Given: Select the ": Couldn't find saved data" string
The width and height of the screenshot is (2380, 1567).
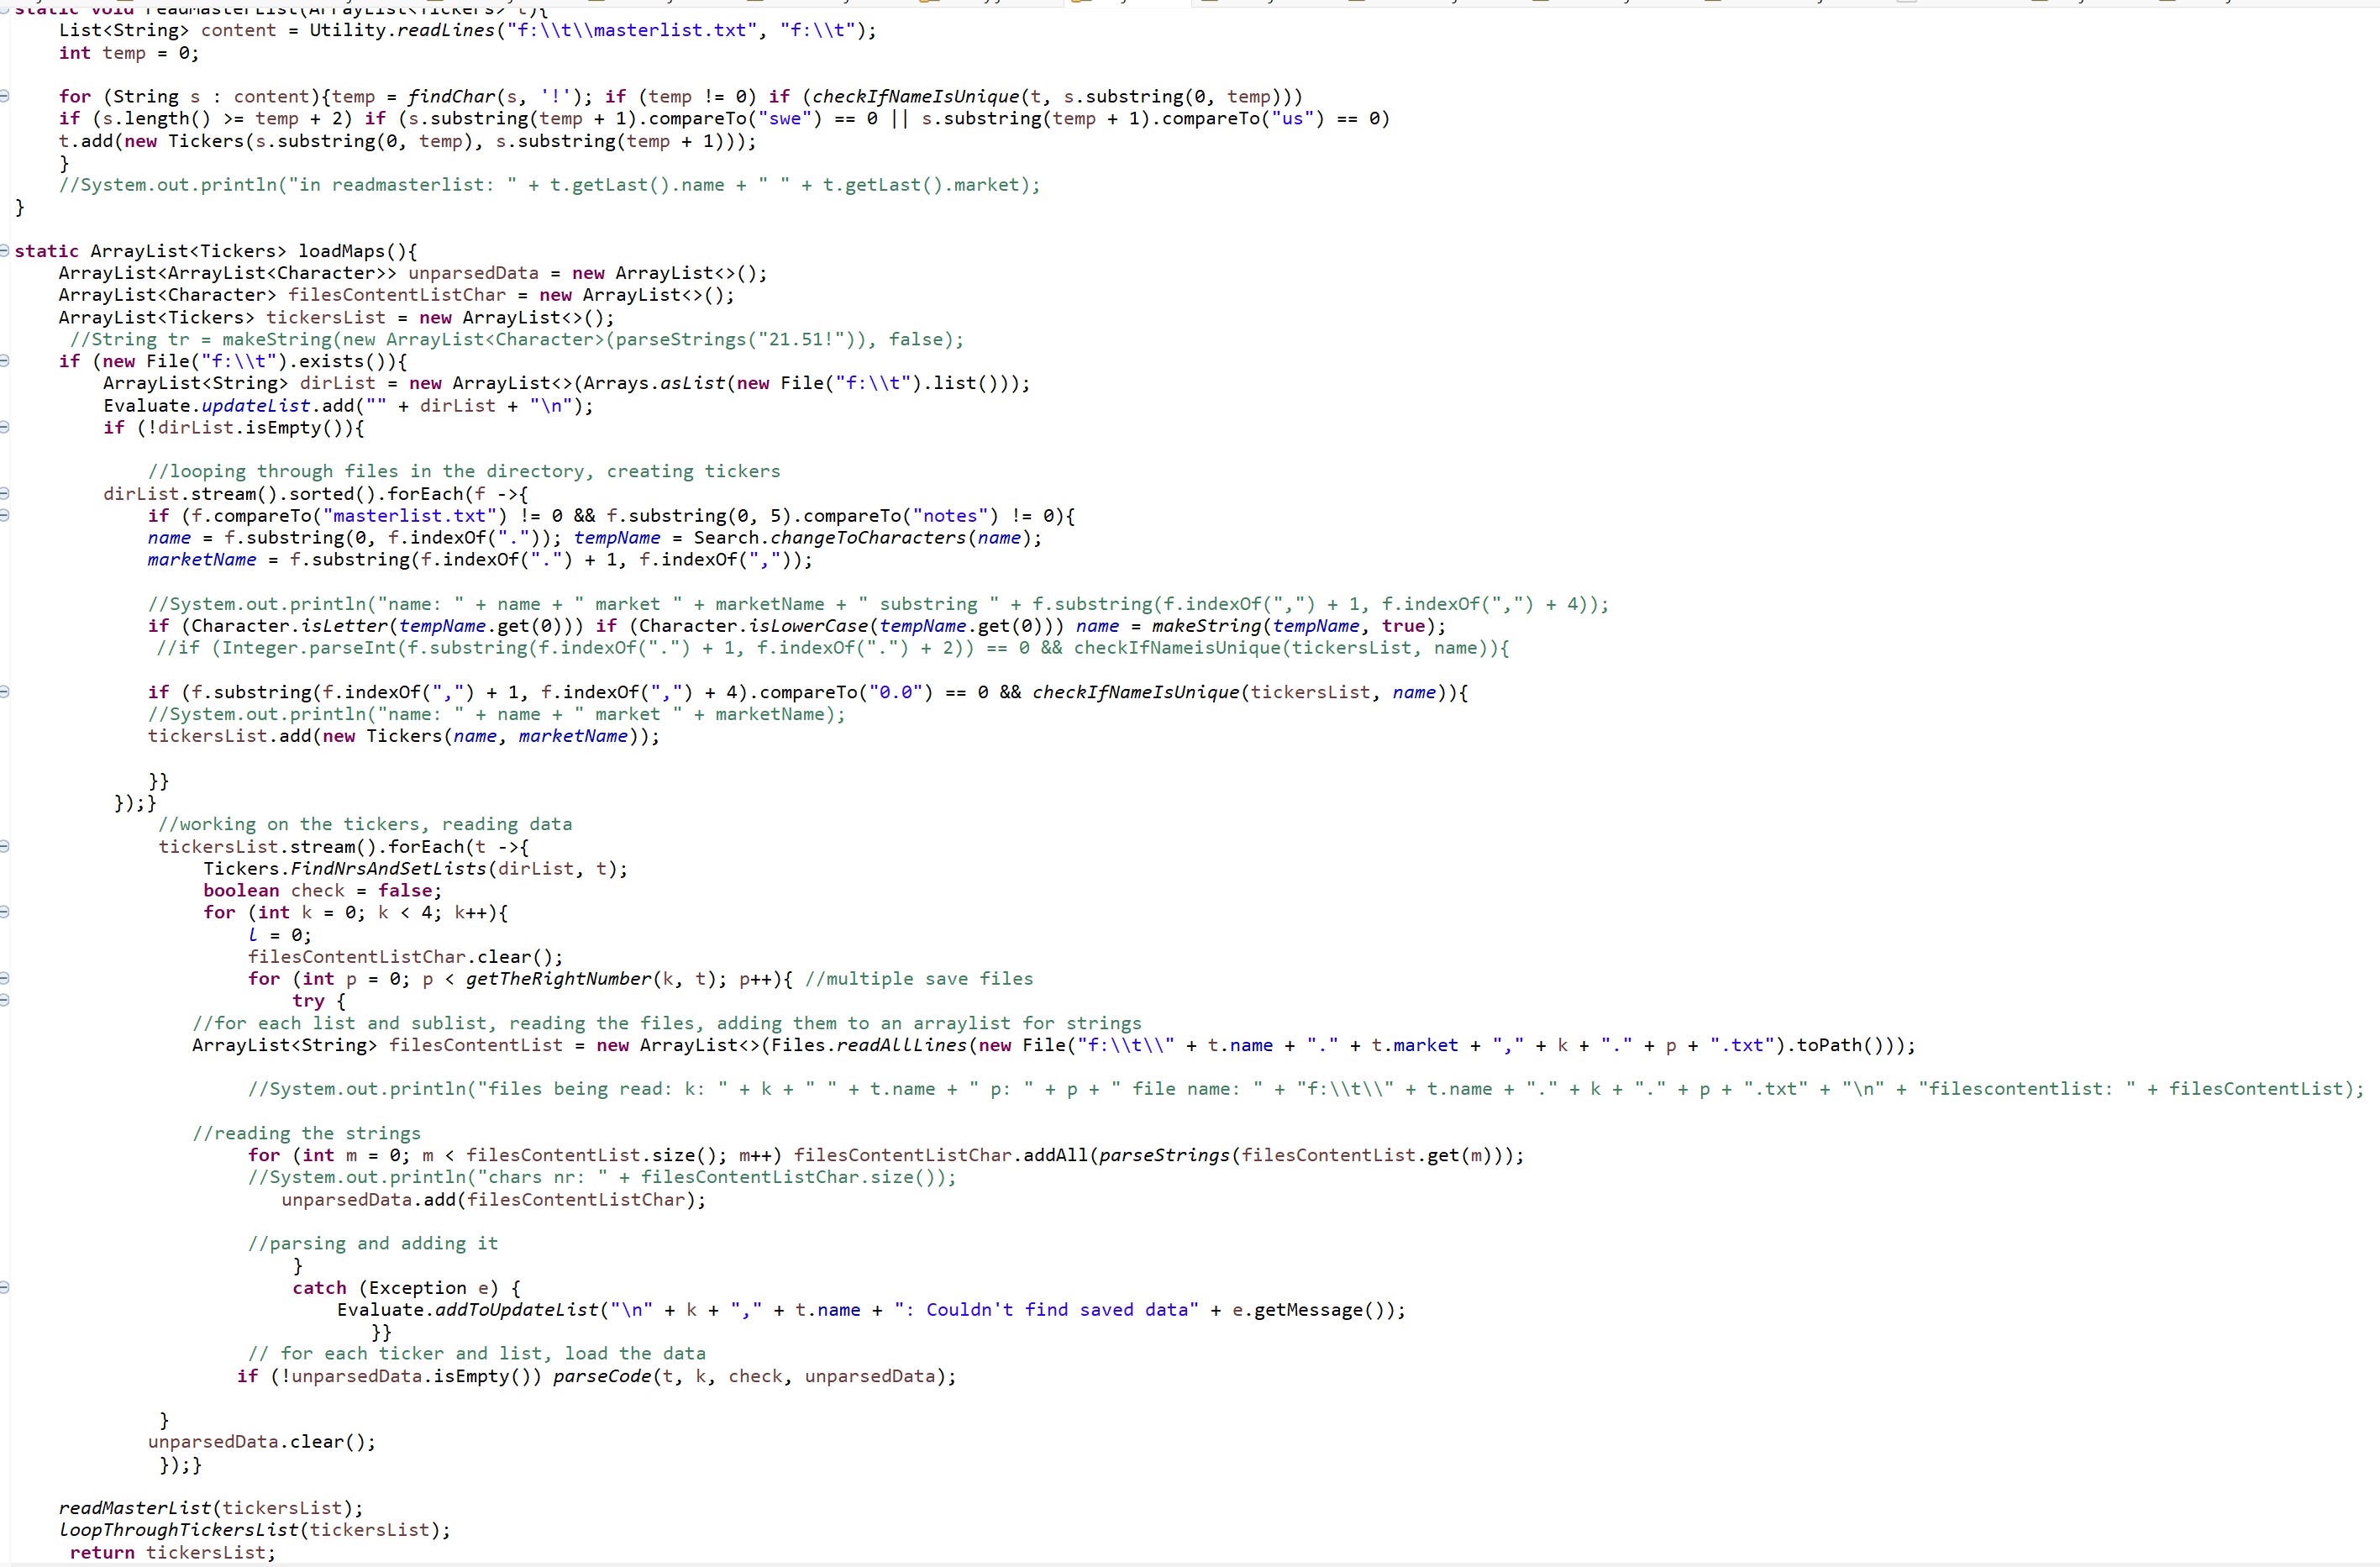Looking at the screenshot, I should click(1046, 1310).
